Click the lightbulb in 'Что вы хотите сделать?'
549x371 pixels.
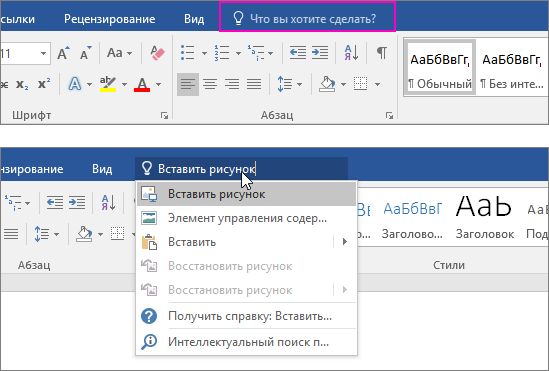pyautogui.click(x=238, y=18)
